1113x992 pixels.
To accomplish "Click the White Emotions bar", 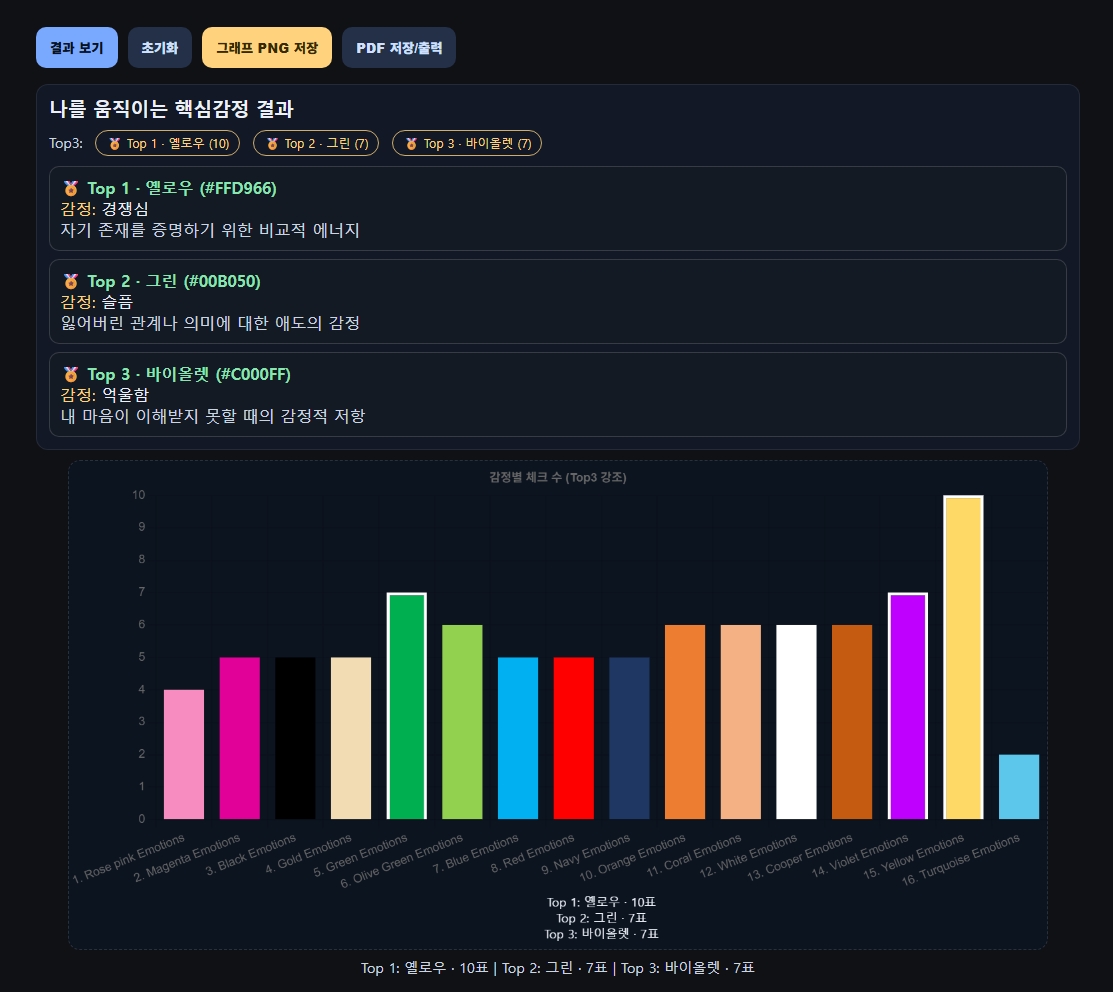I will point(796,722).
